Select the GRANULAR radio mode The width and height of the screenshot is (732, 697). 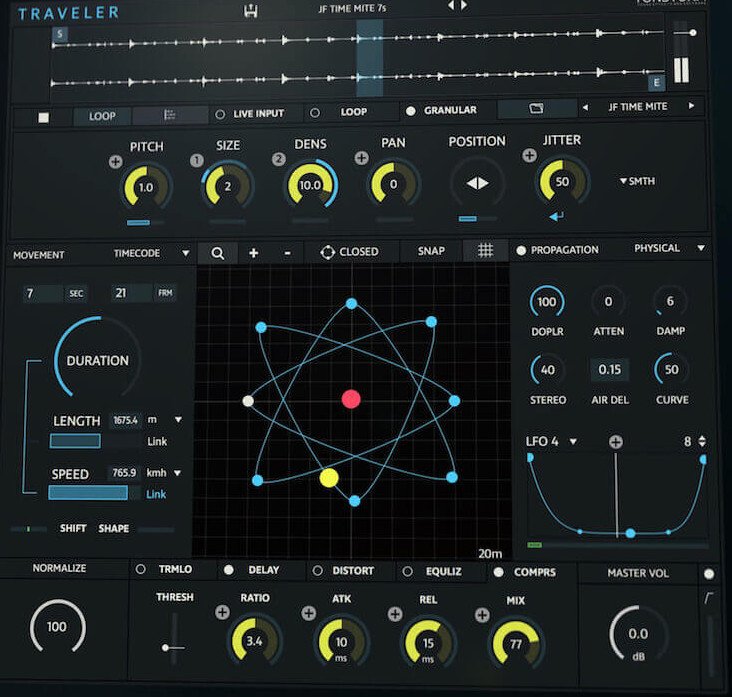click(411, 111)
